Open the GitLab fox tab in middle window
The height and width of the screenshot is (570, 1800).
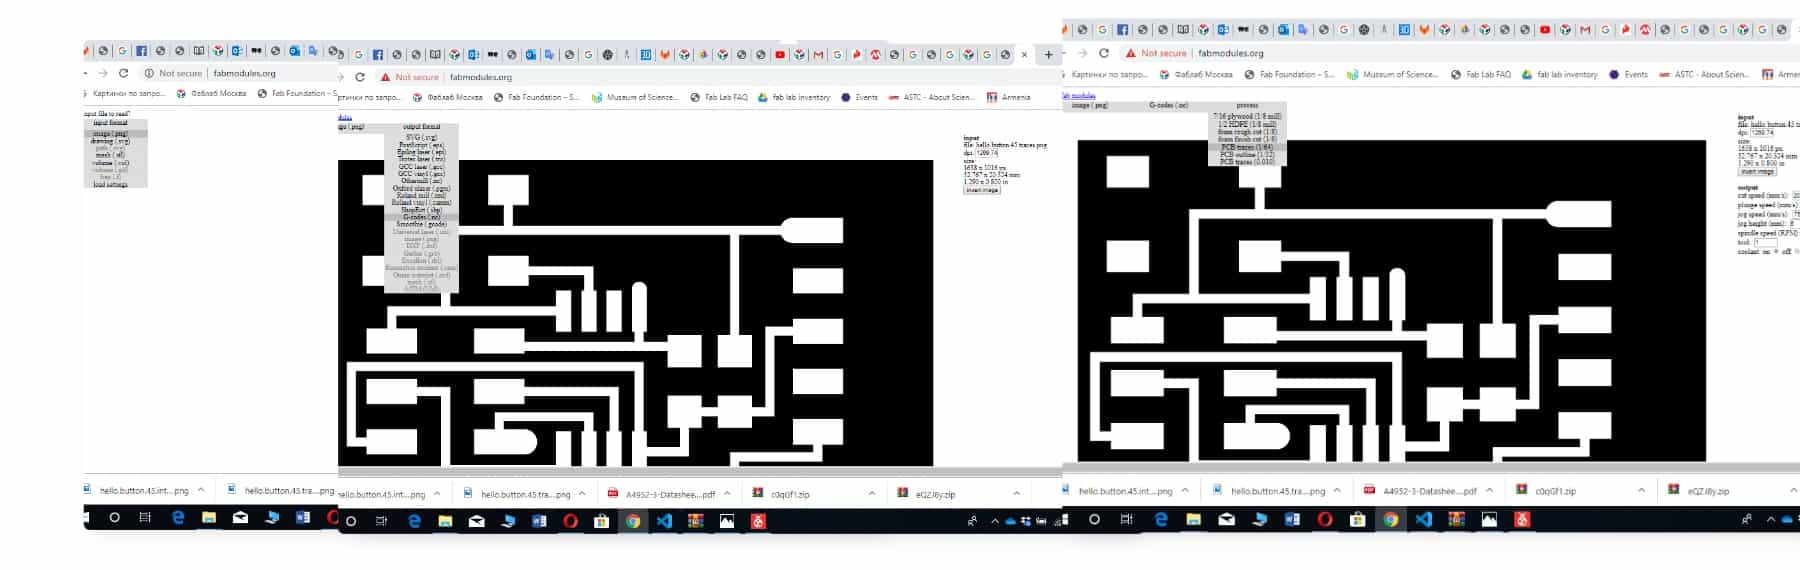tap(665, 55)
